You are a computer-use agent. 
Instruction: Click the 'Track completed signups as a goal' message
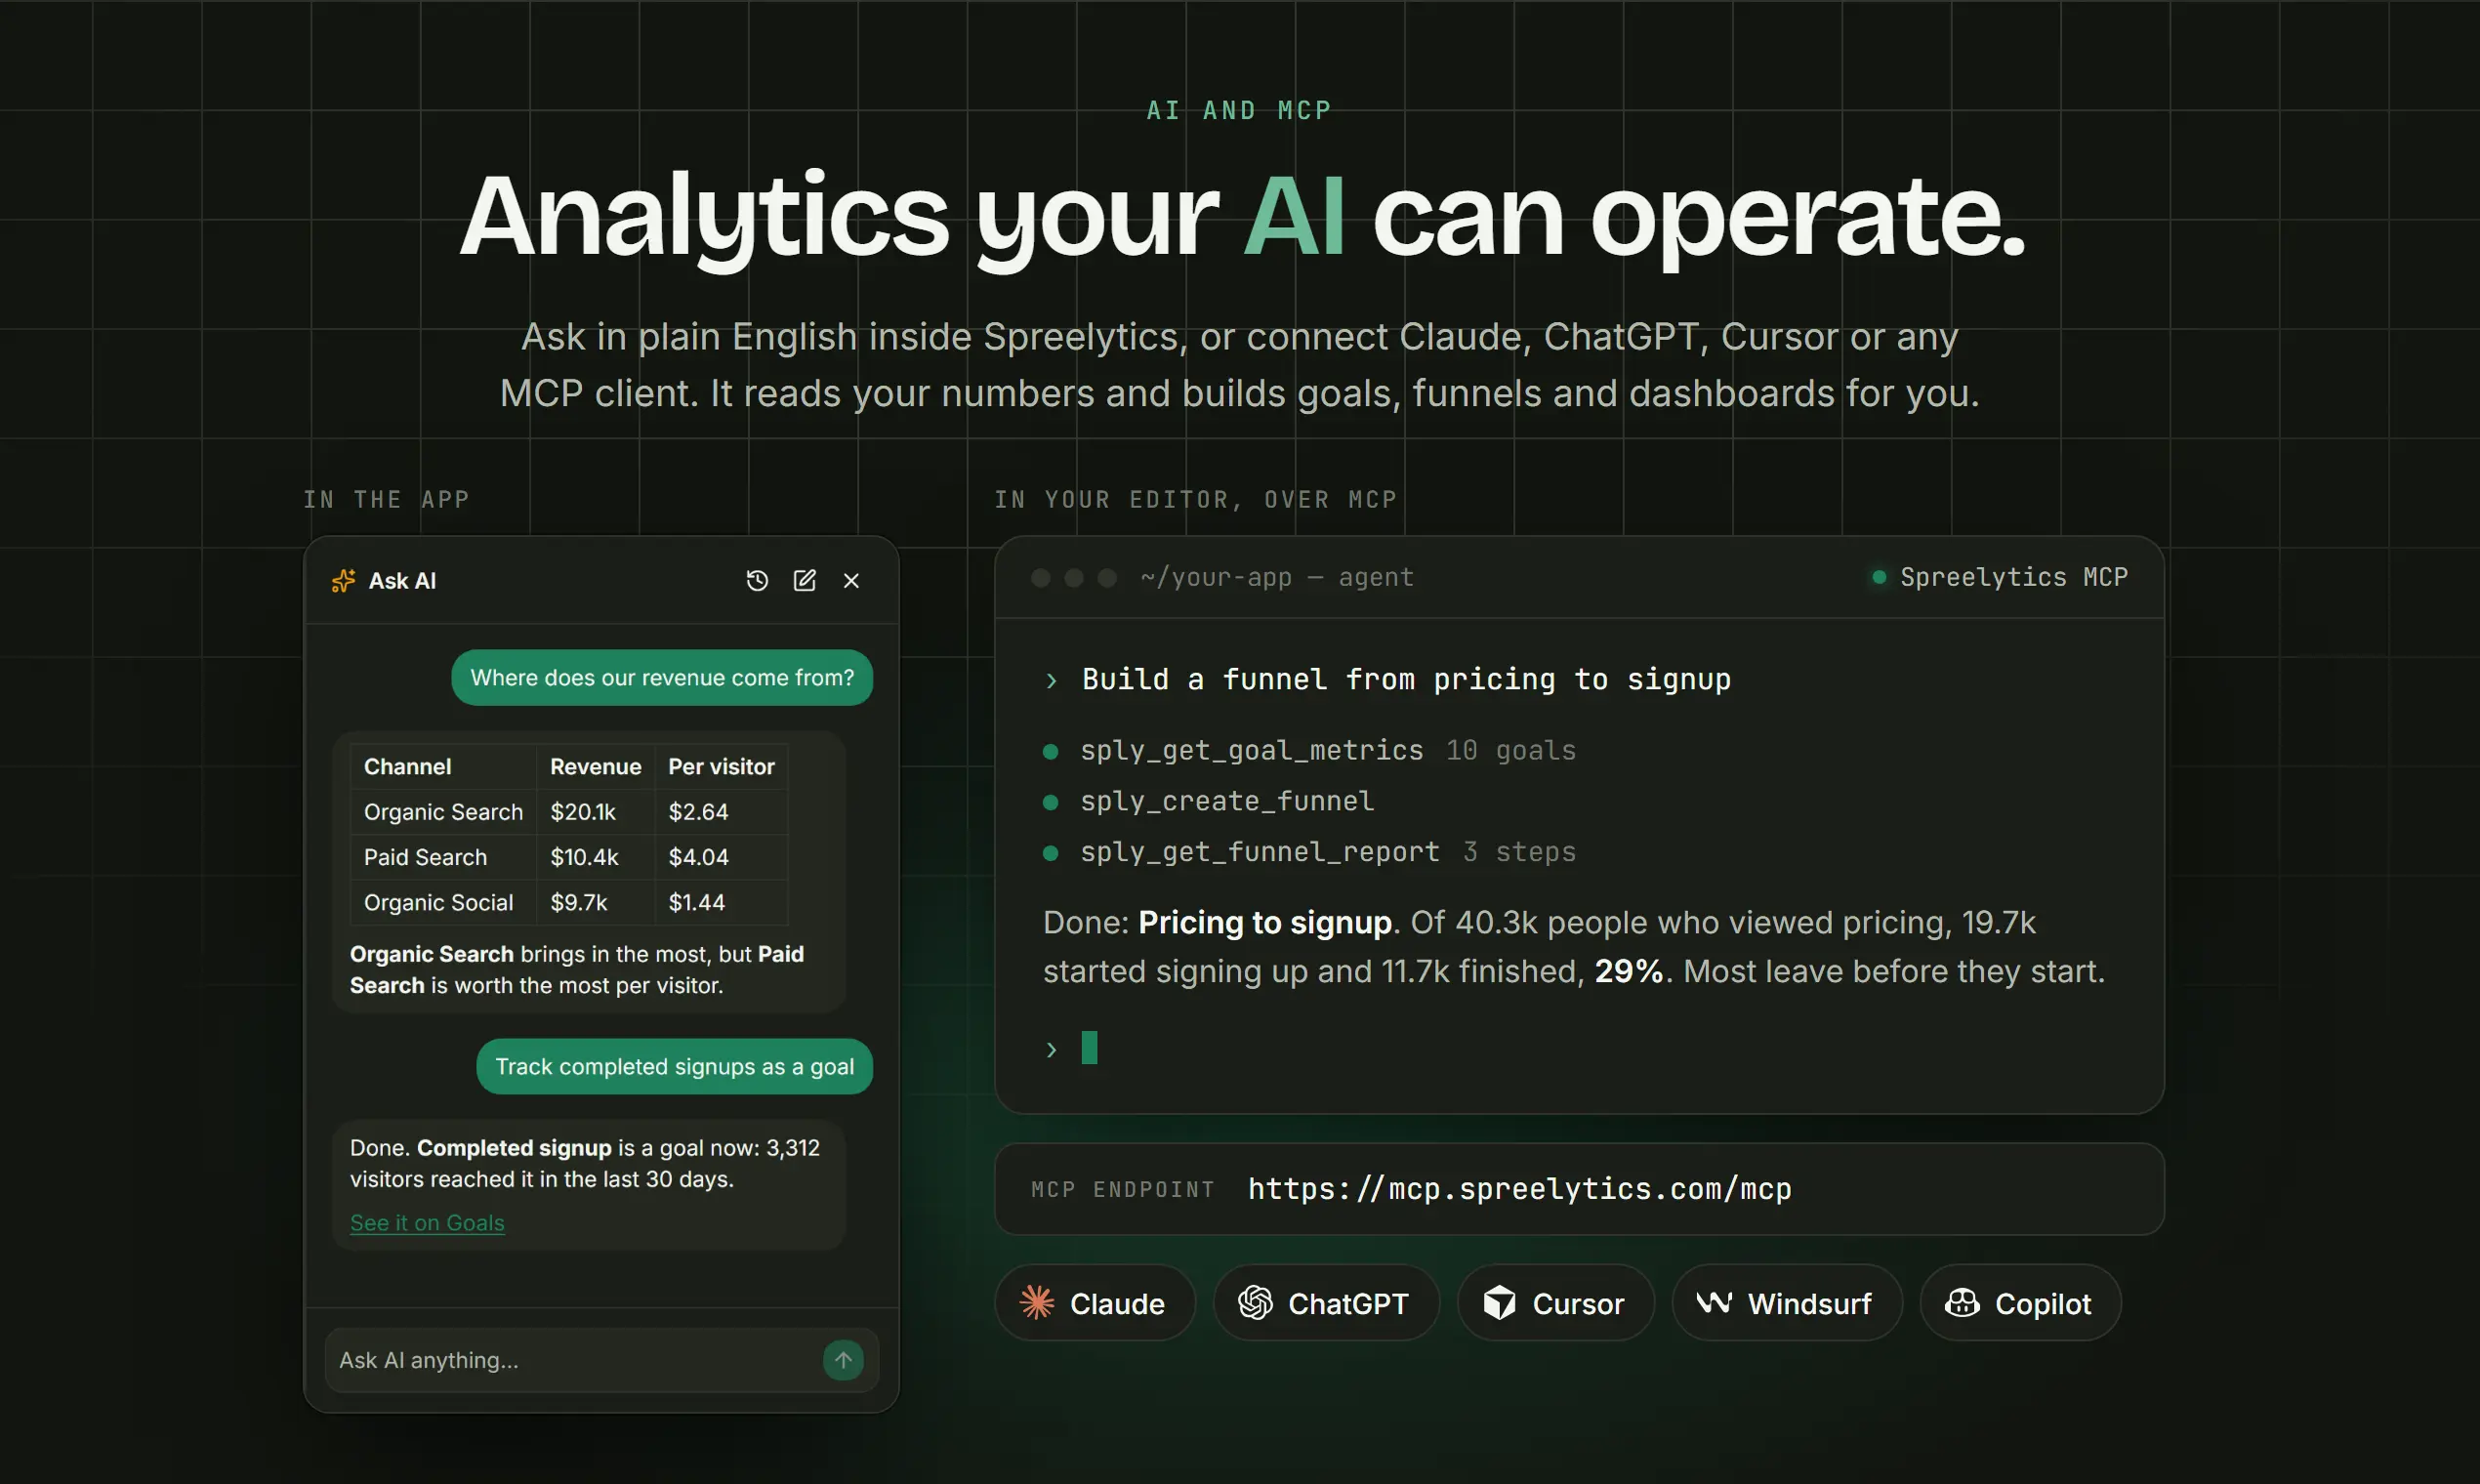point(674,1066)
